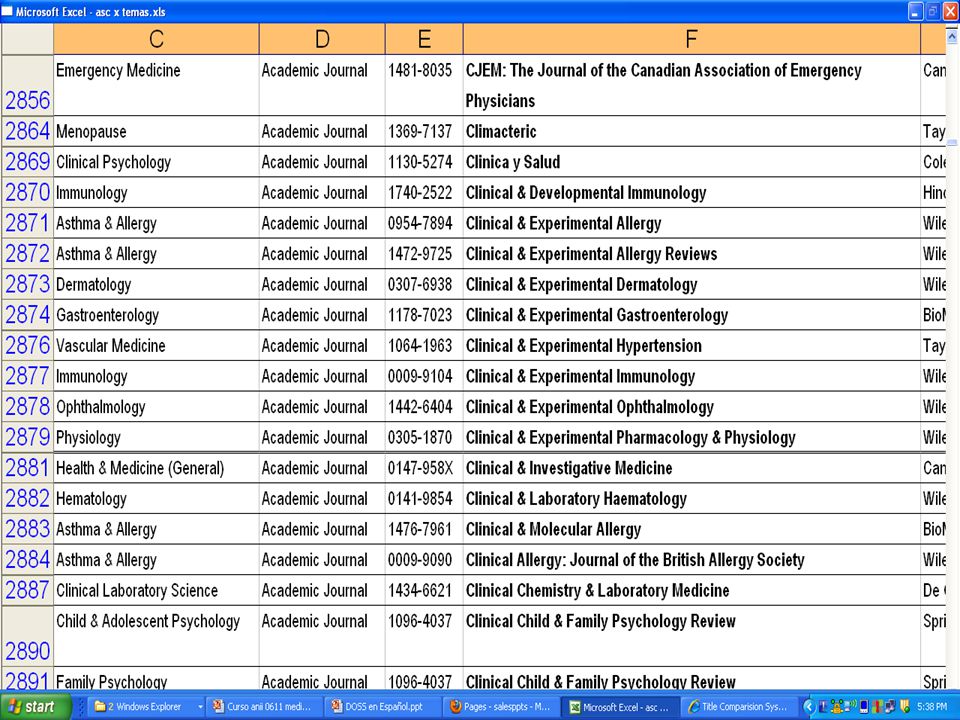The height and width of the screenshot is (720, 960).
Task: Click the system clock showing 5:38 PM
Action: point(932,707)
